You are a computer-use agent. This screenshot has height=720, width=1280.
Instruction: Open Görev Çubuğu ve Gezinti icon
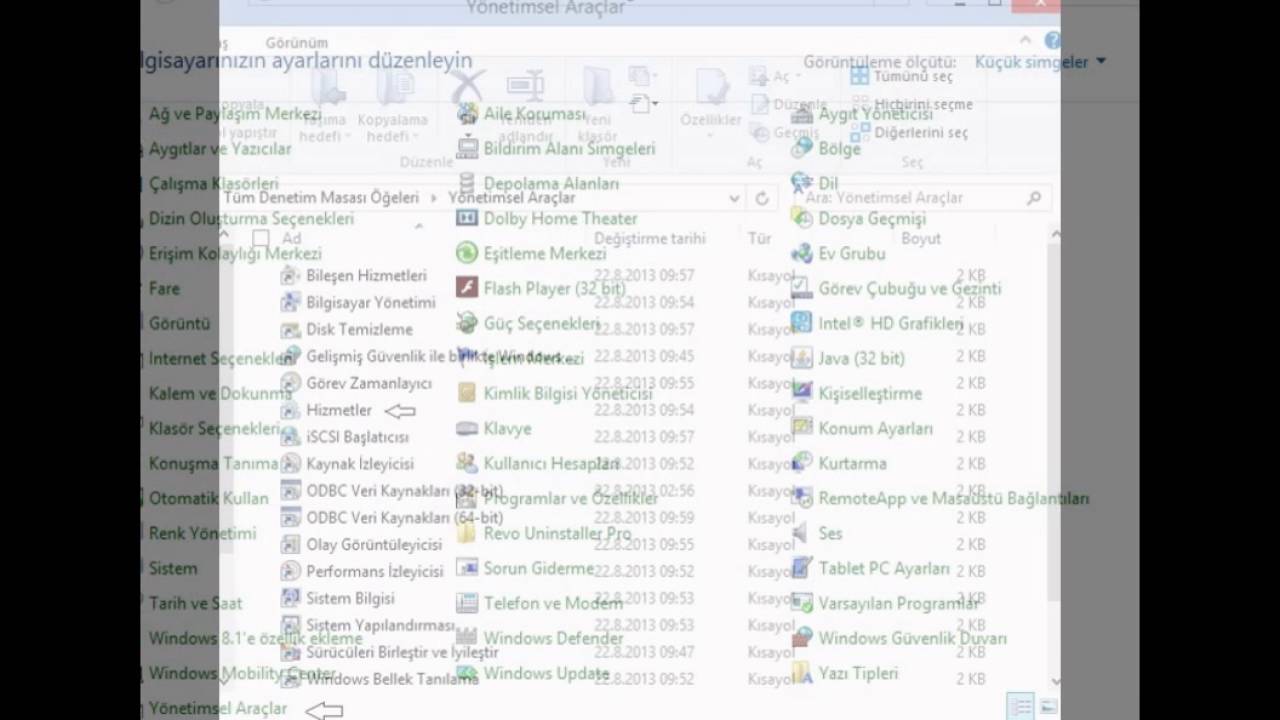tap(801, 288)
